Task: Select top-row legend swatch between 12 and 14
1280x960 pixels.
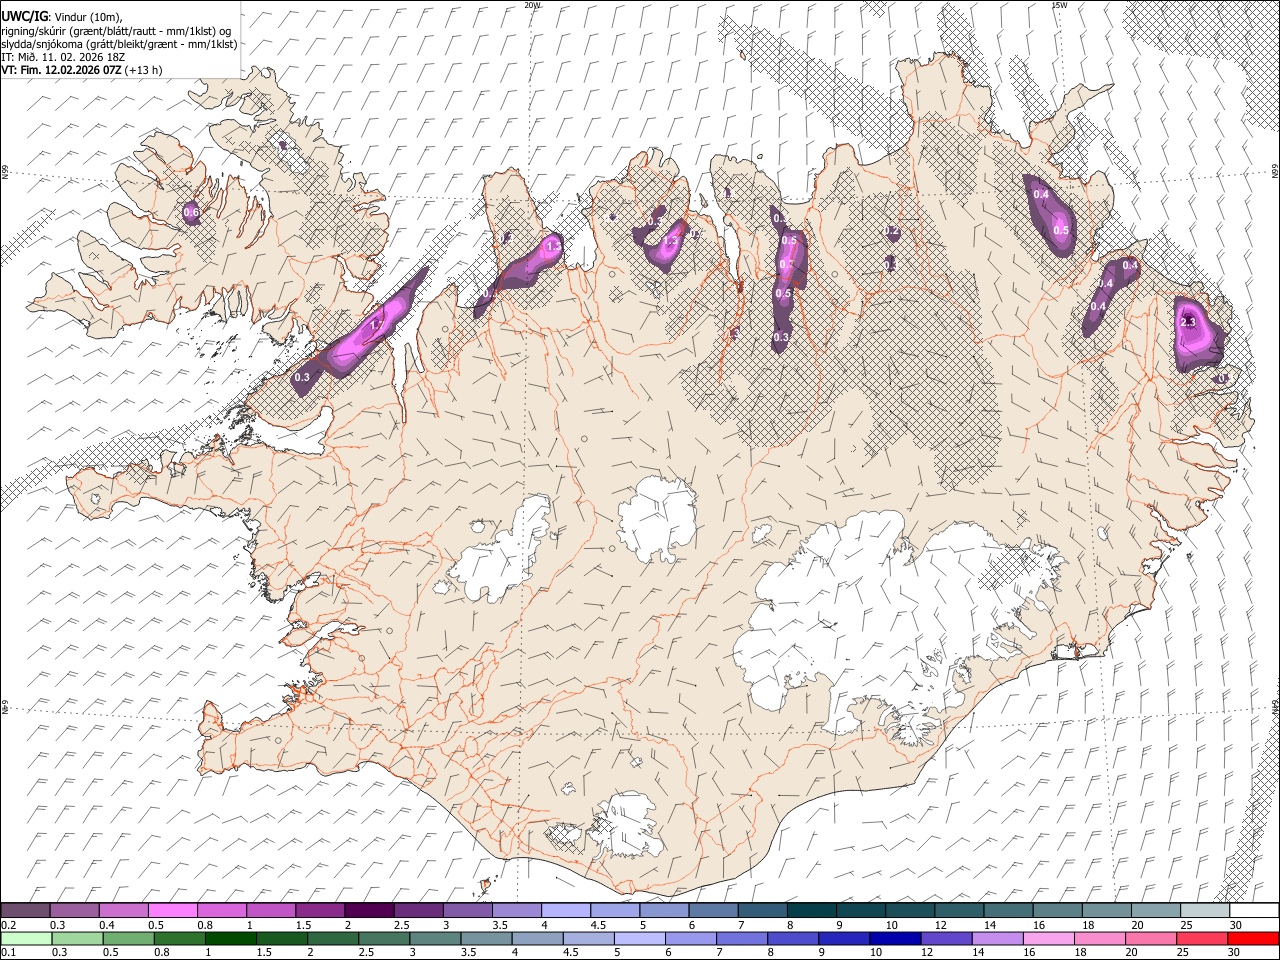Action: point(958,910)
